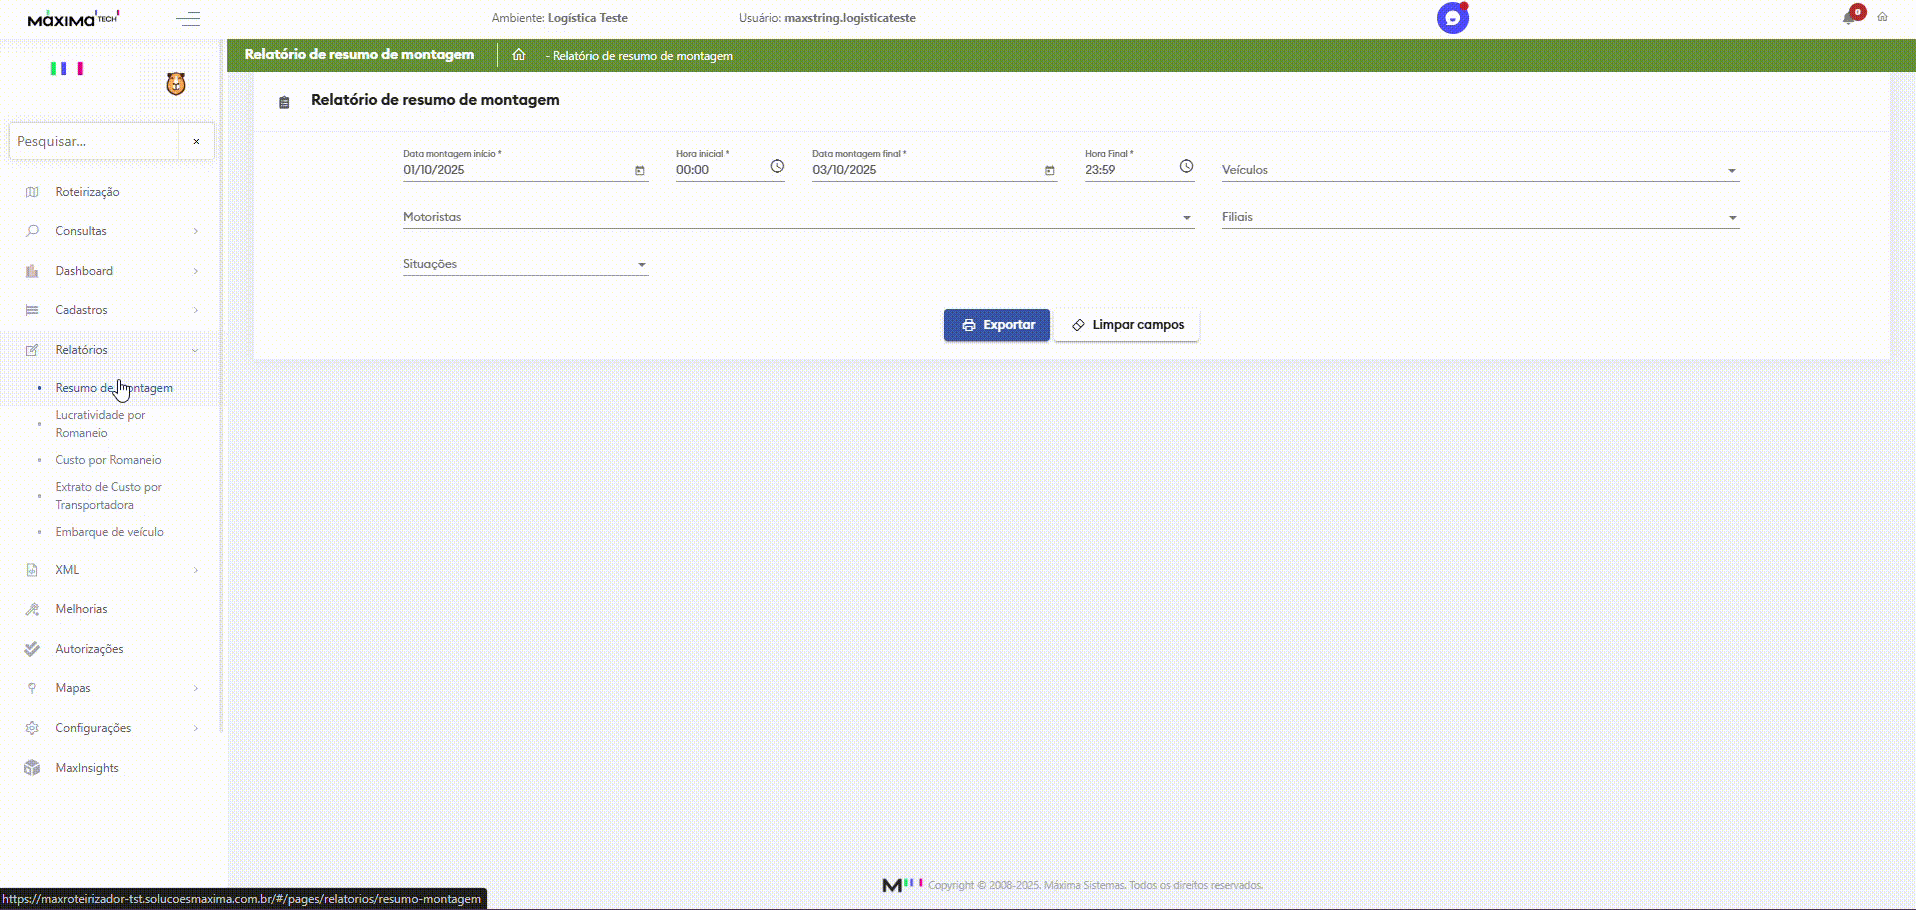Viewport: 1916px width, 910px height.
Task: Open the chat support bubble icon
Action: pyautogui.click(x=1453, y=18)
